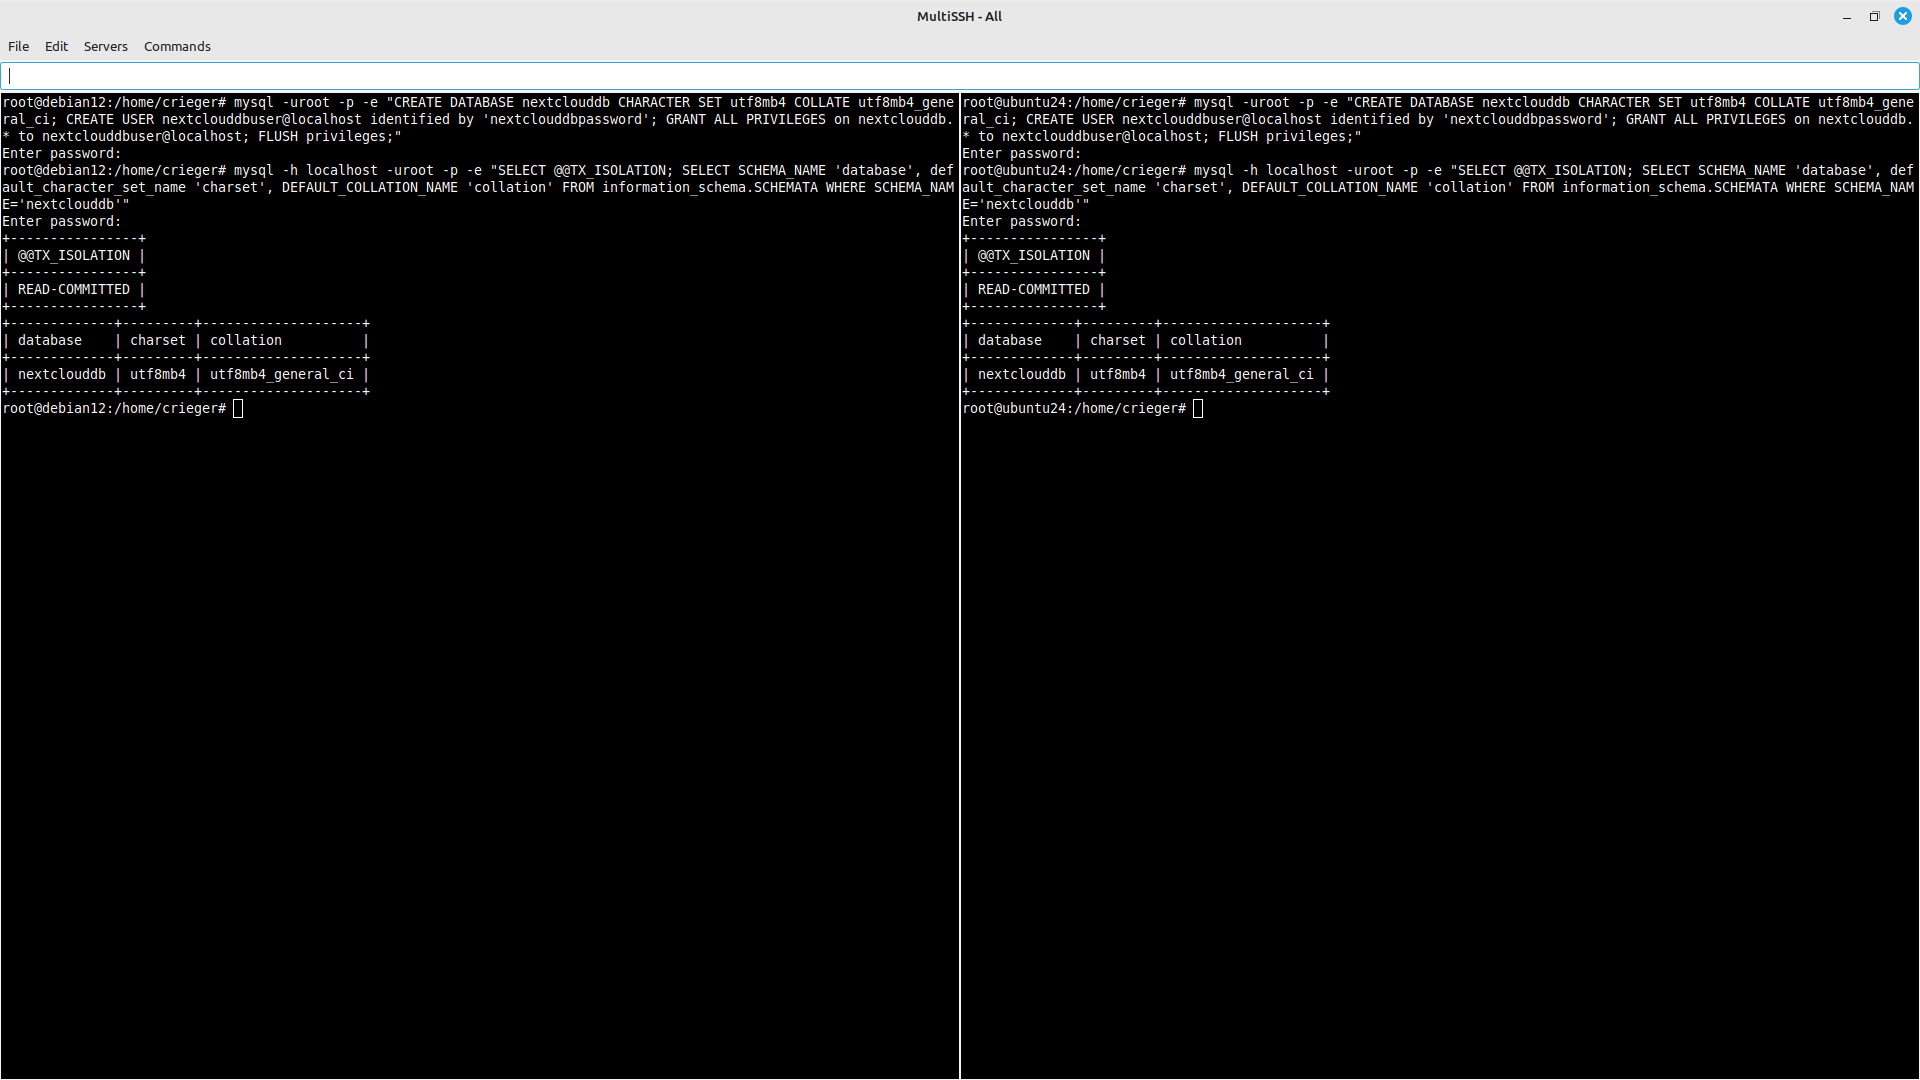Click first 'Enter password:' line in debian12 terminal
The image size is (1920, 1080).
(62, 153)
